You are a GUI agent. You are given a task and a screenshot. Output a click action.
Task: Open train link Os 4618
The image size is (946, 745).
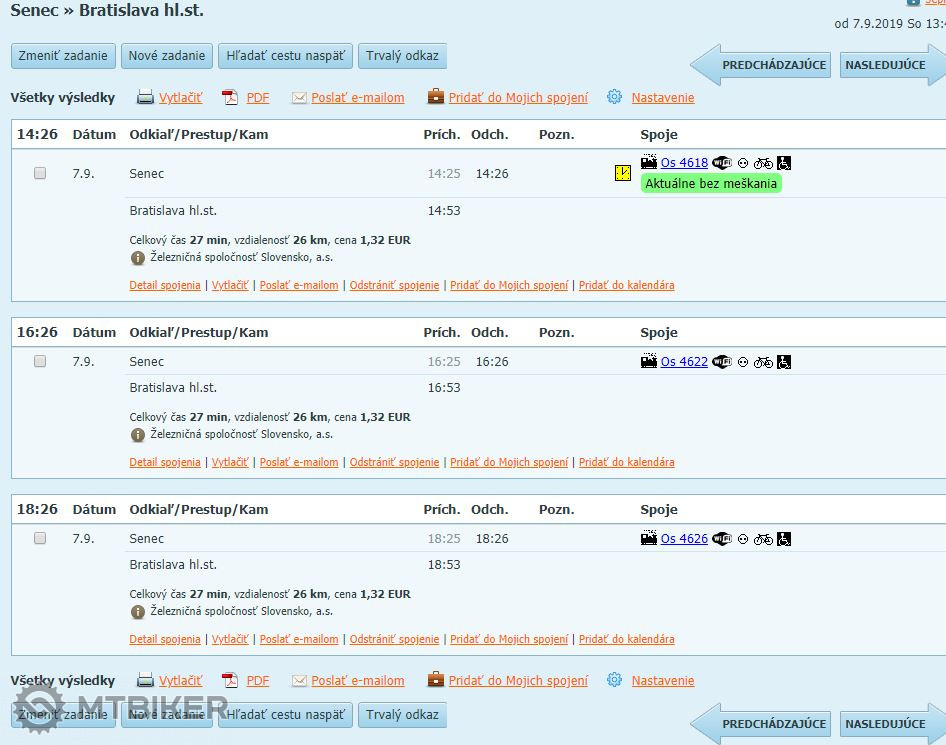[684, 163]
